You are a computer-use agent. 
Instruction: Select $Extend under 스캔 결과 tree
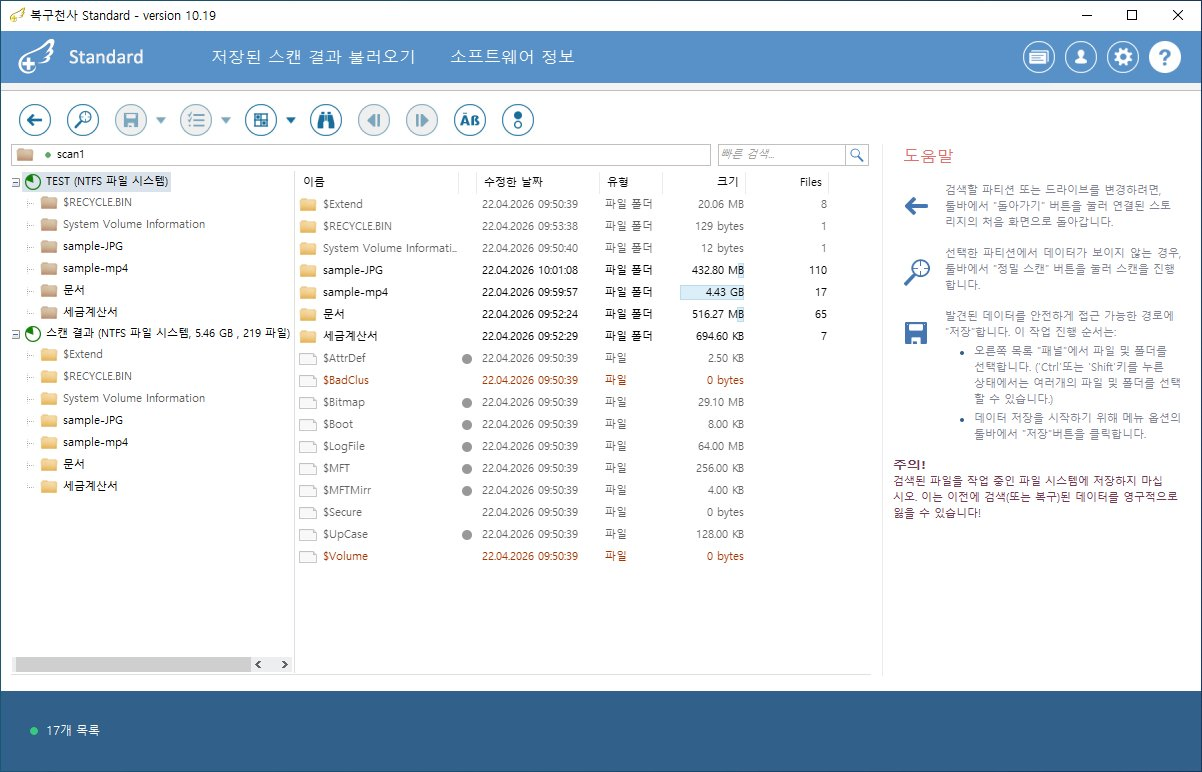tap(83, 354)
